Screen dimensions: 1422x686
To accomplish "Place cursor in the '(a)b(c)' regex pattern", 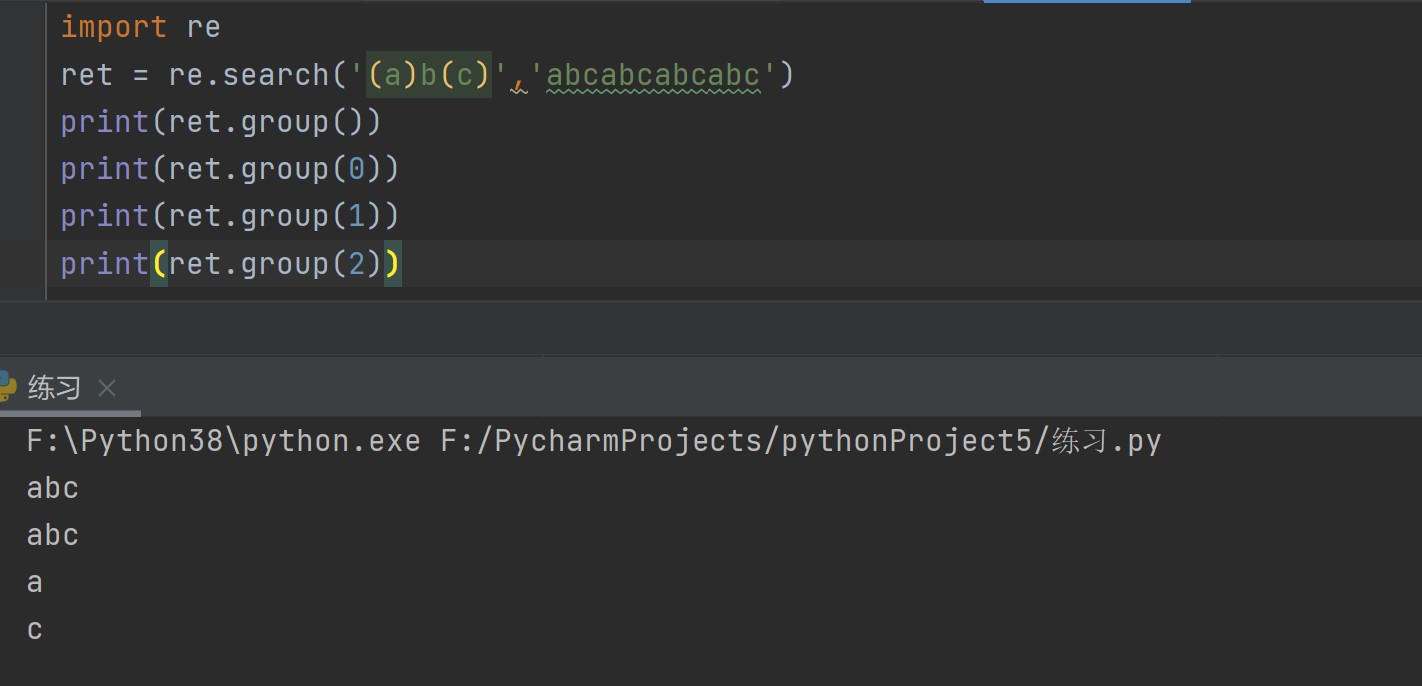I will 429,75.
